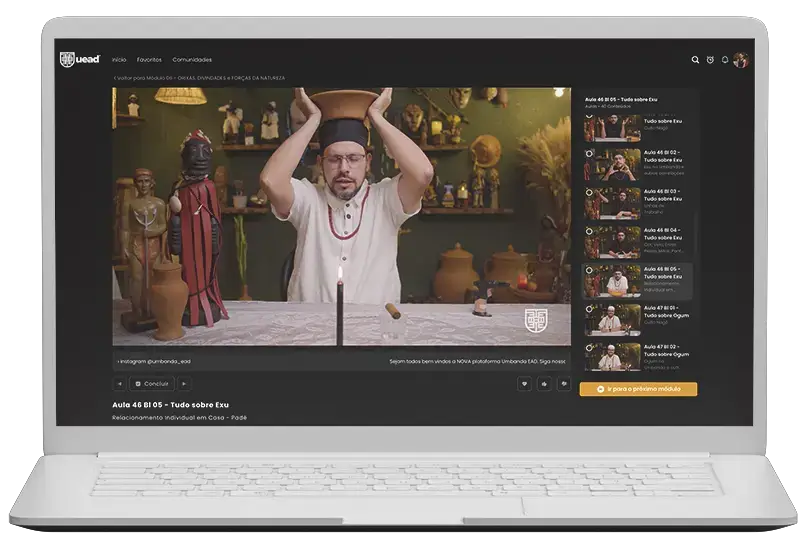Mark Aula 46 Bl 02 completion circle
The width and height of the screenshot is (801, 542).
click(x=589, y=153)
